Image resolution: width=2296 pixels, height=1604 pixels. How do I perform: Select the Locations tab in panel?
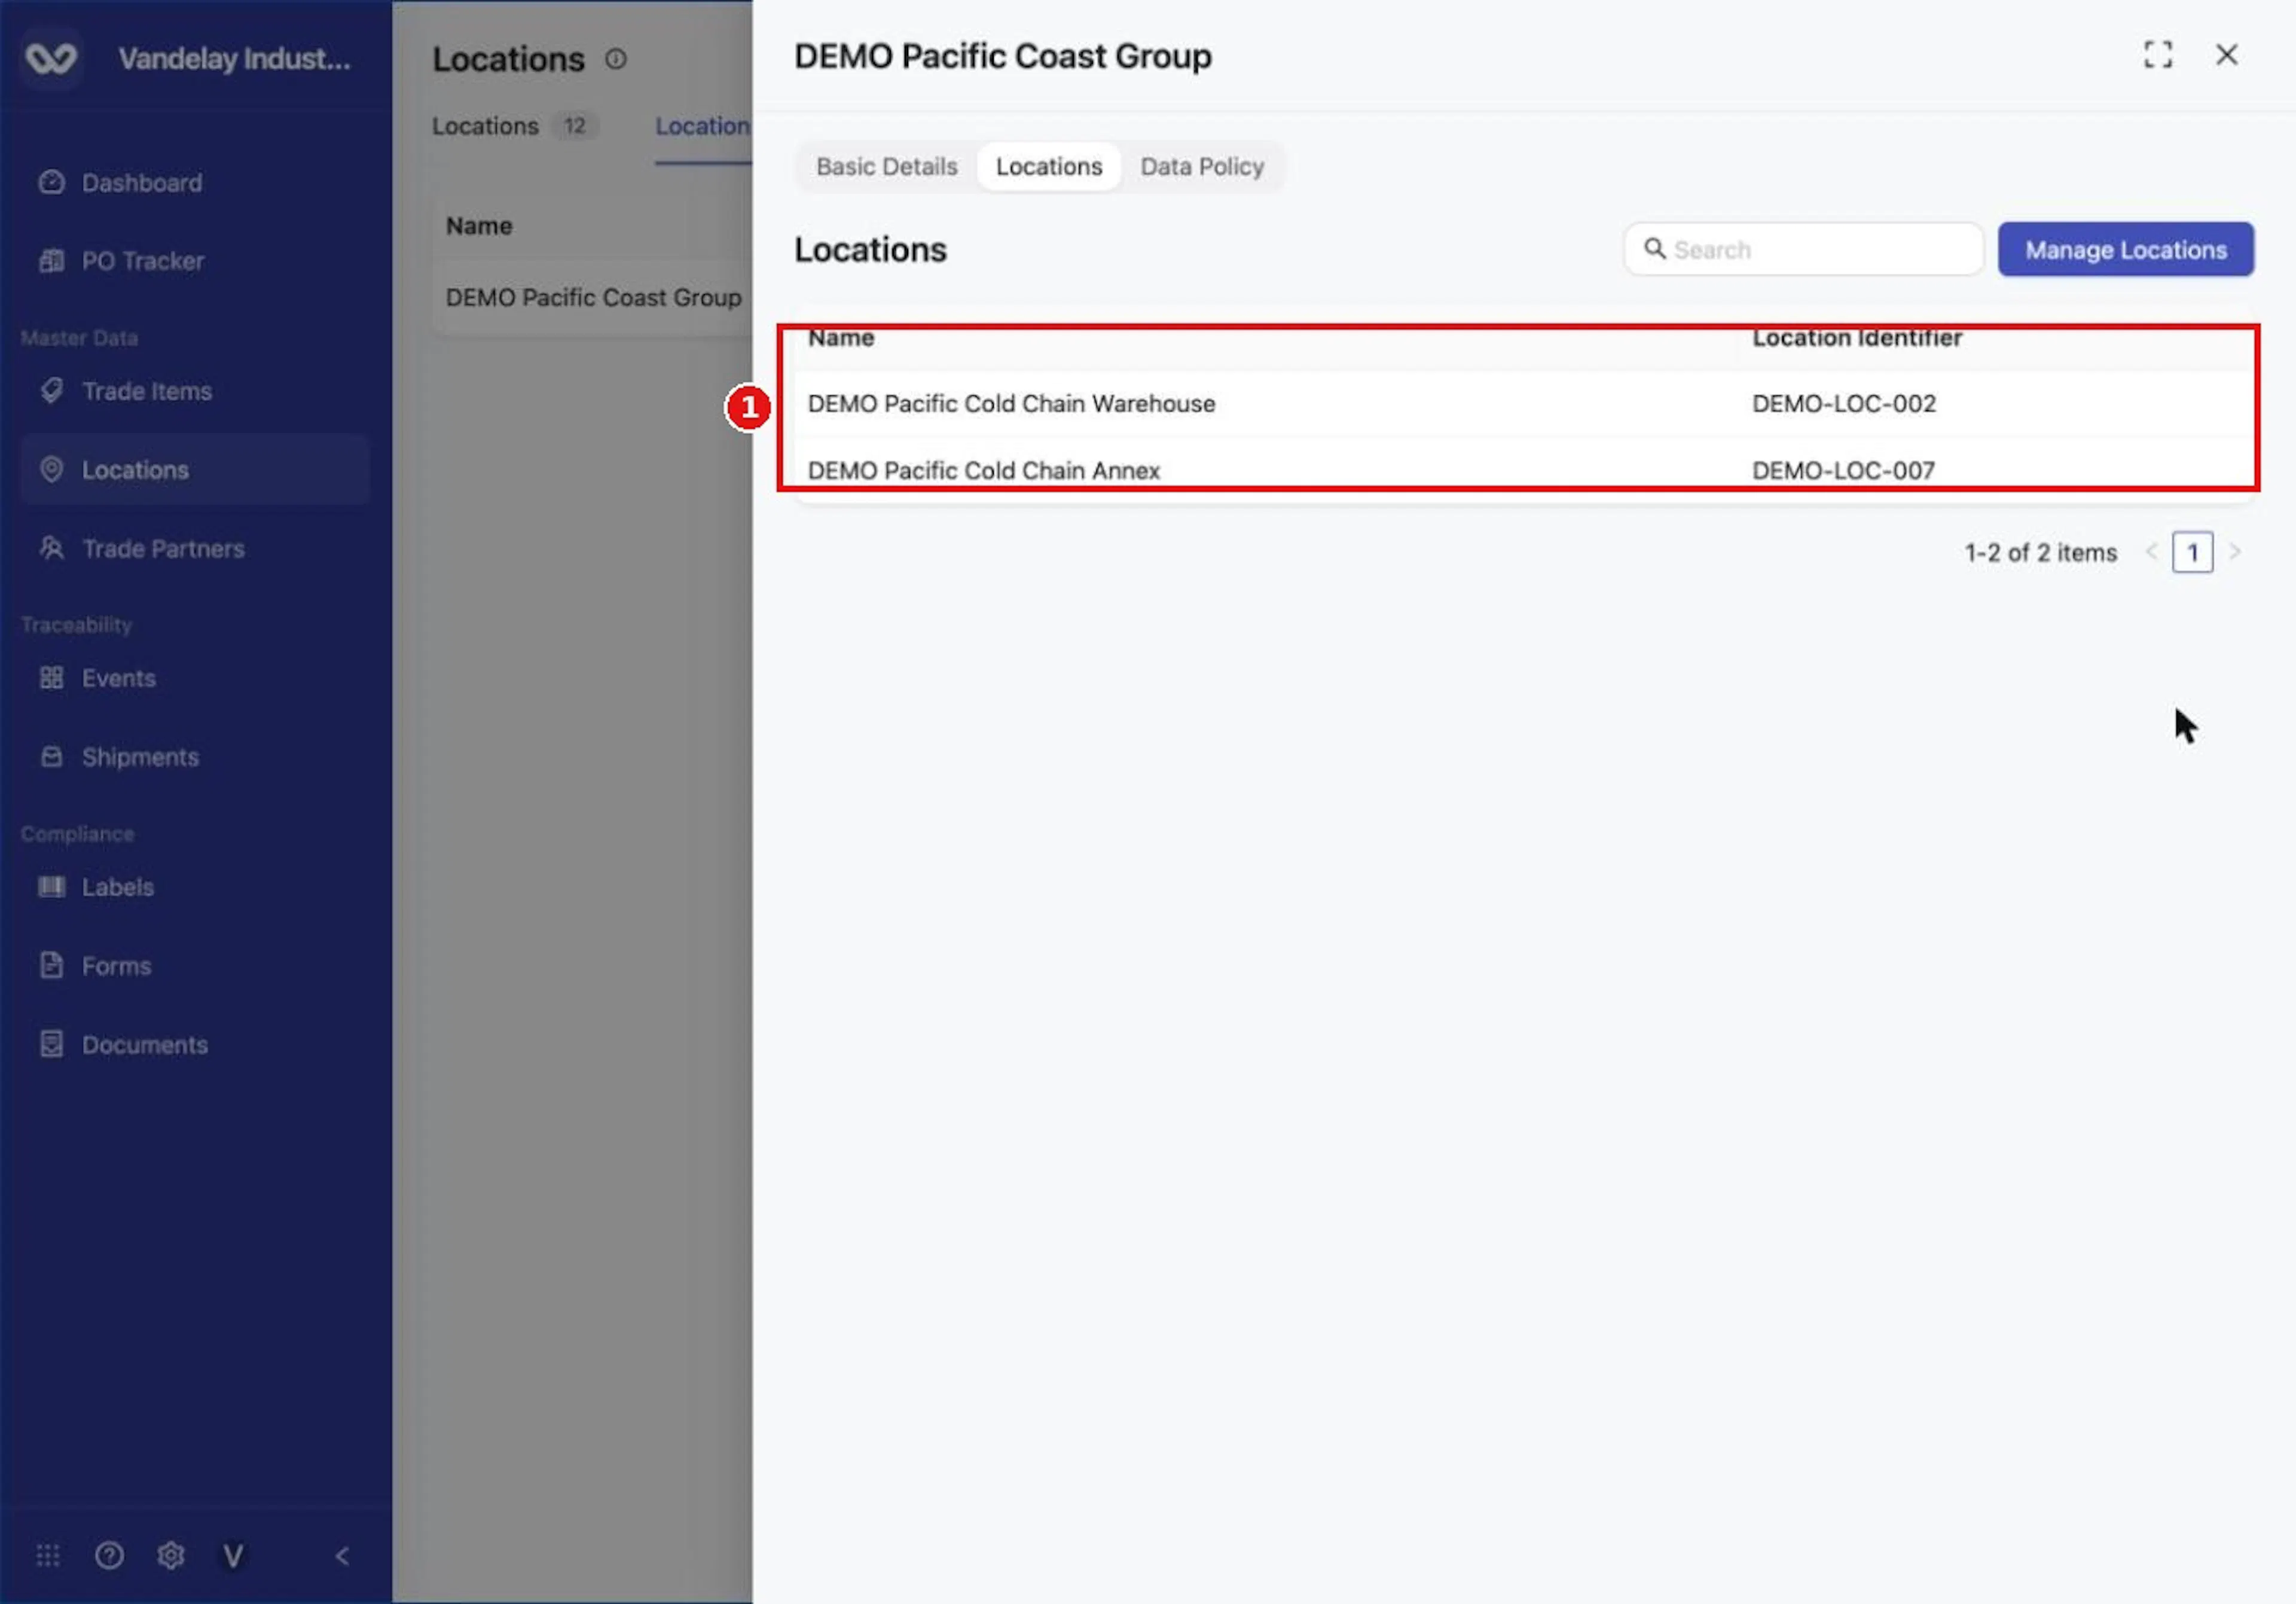(1049, 167)
